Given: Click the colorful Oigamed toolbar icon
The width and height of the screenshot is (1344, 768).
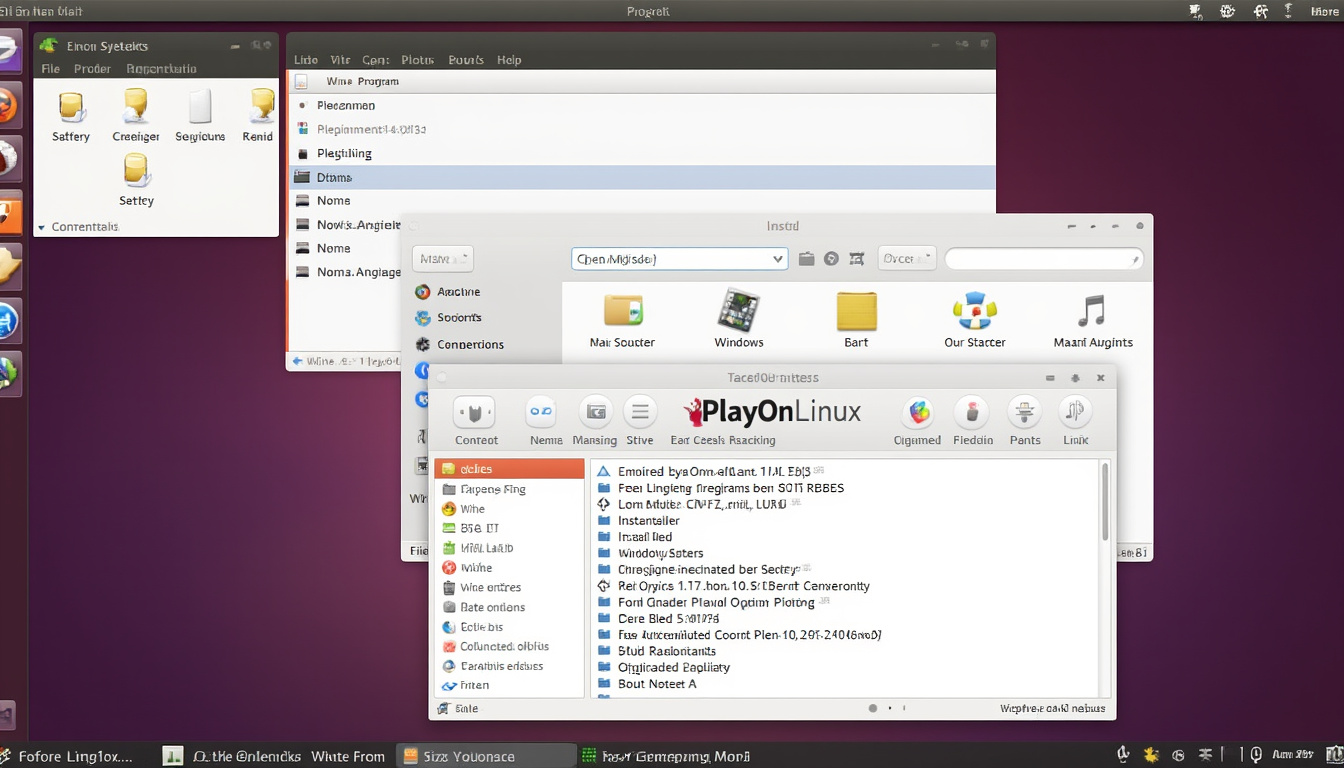Looking at the screenshot, I should tap(917, 412).
